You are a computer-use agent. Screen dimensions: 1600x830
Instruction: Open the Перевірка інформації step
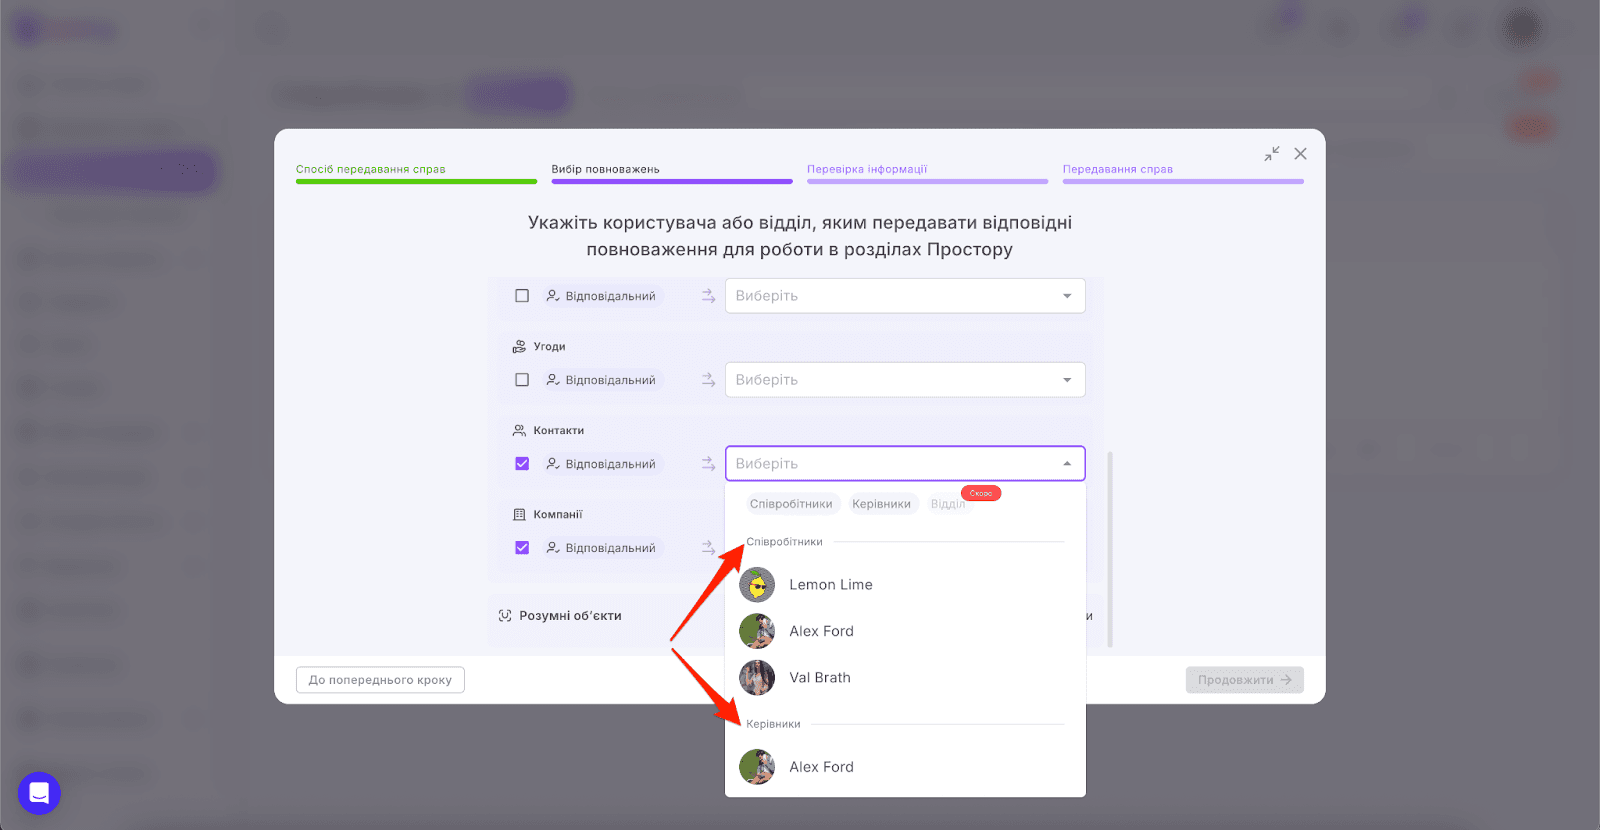[927, 172]
